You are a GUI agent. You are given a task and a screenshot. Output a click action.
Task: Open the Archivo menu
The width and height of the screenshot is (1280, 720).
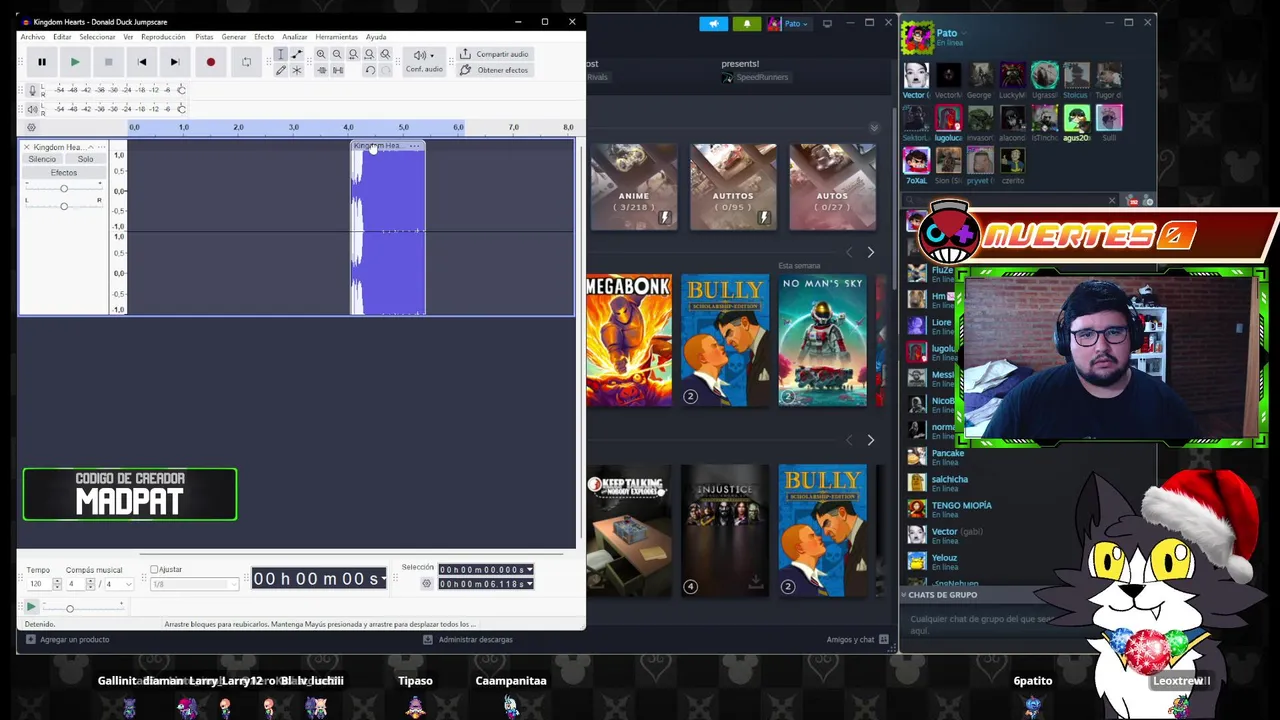pyautogui.click(x=33, y=37)
